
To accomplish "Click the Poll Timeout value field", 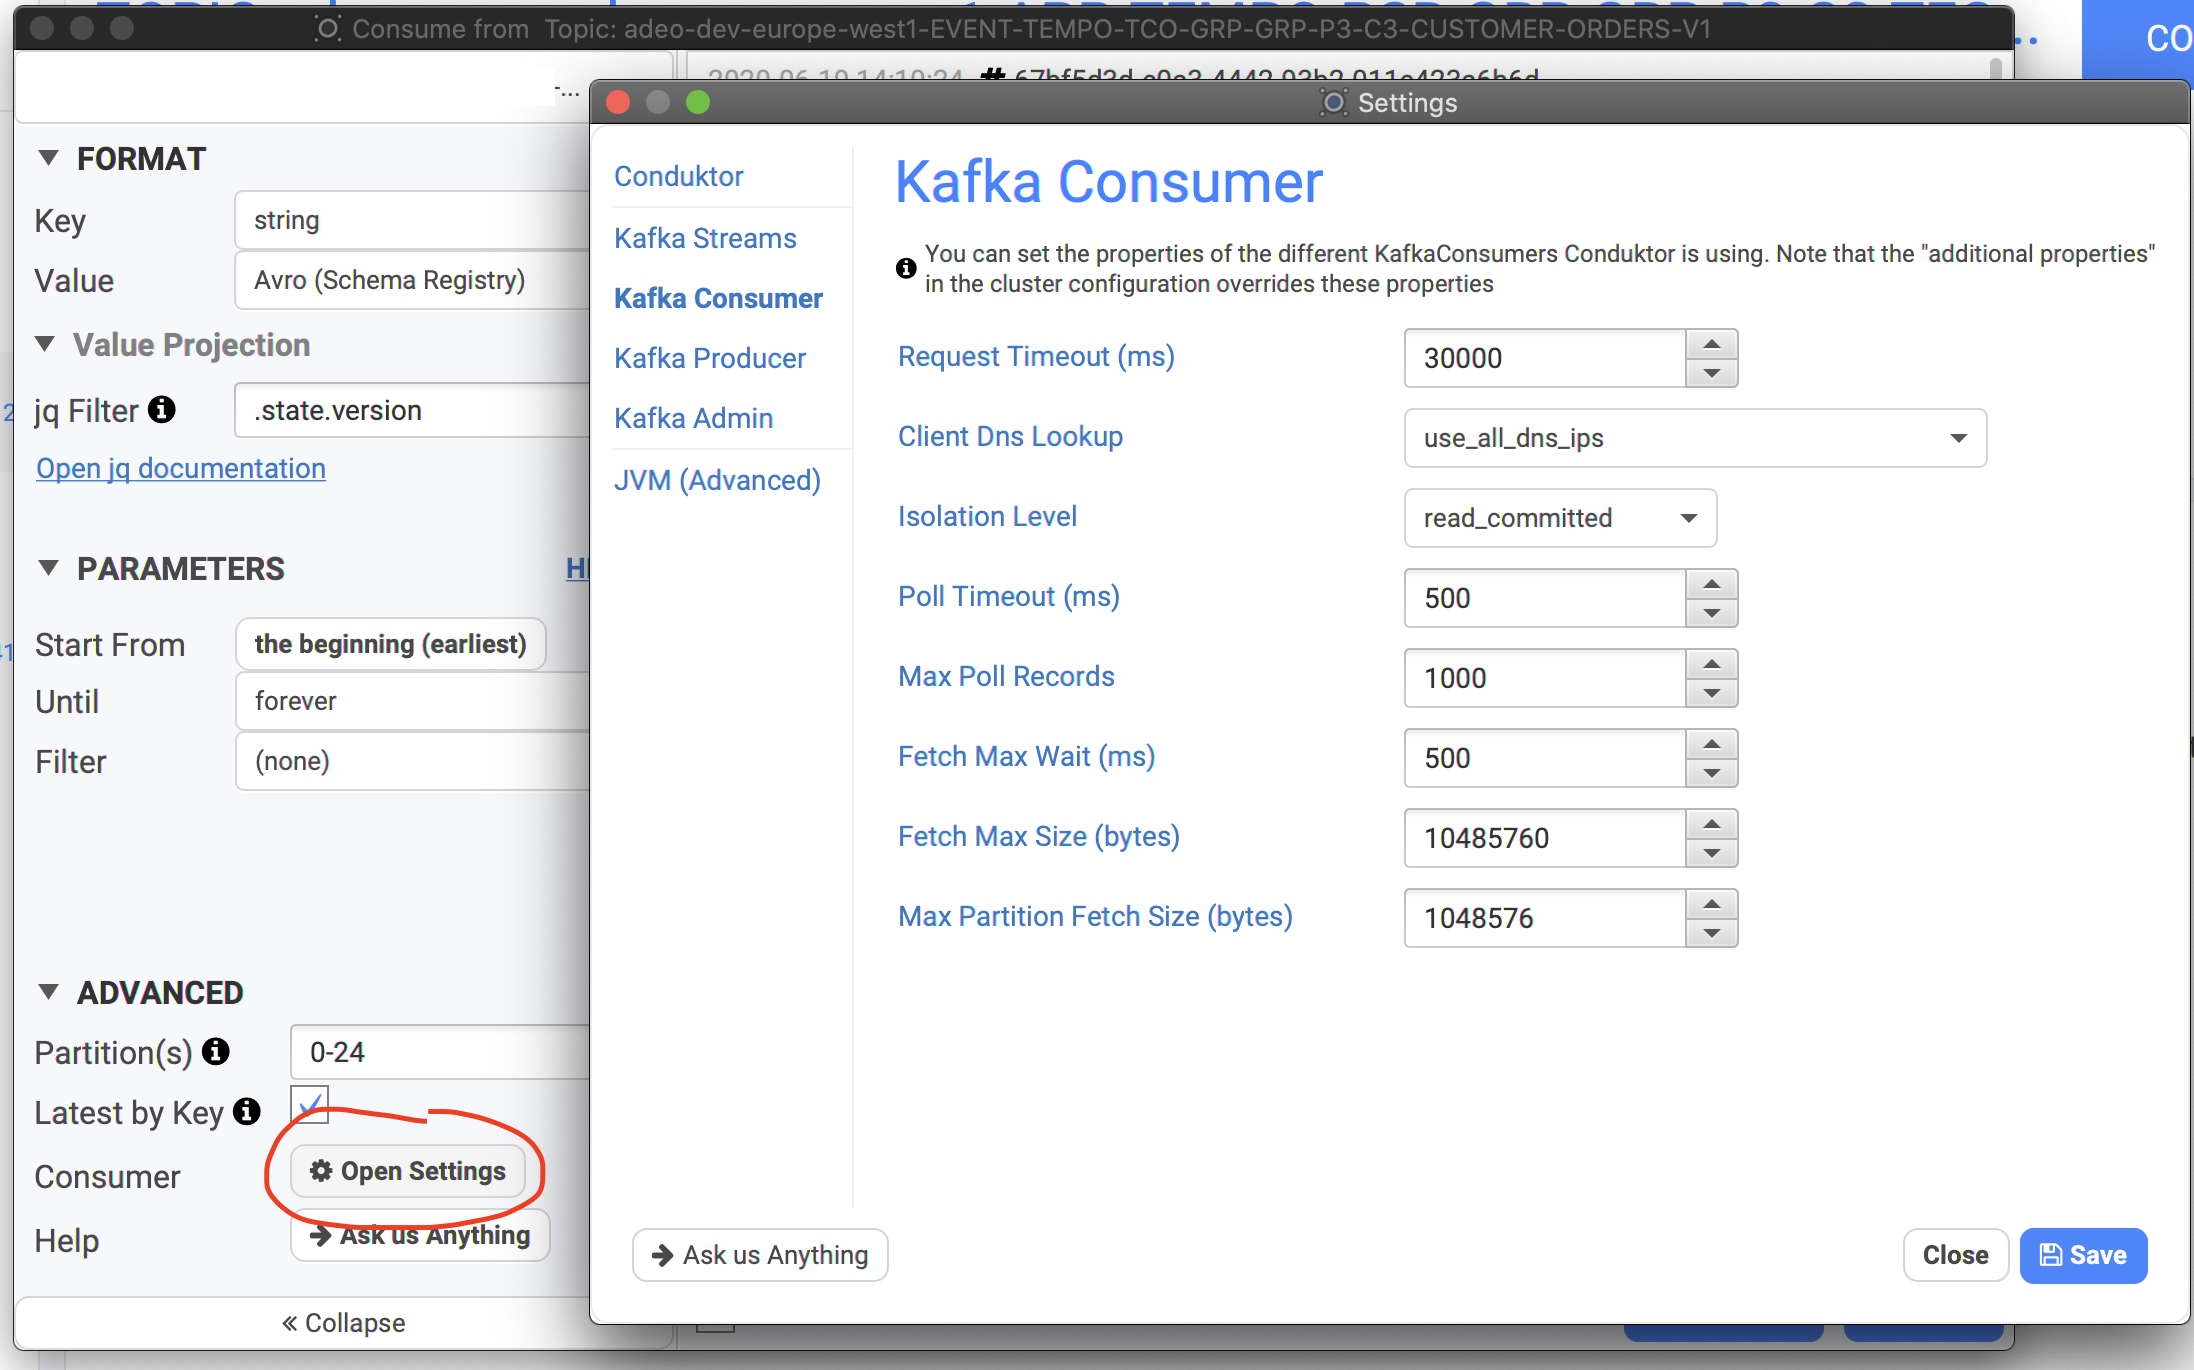I will point(1545,598).
